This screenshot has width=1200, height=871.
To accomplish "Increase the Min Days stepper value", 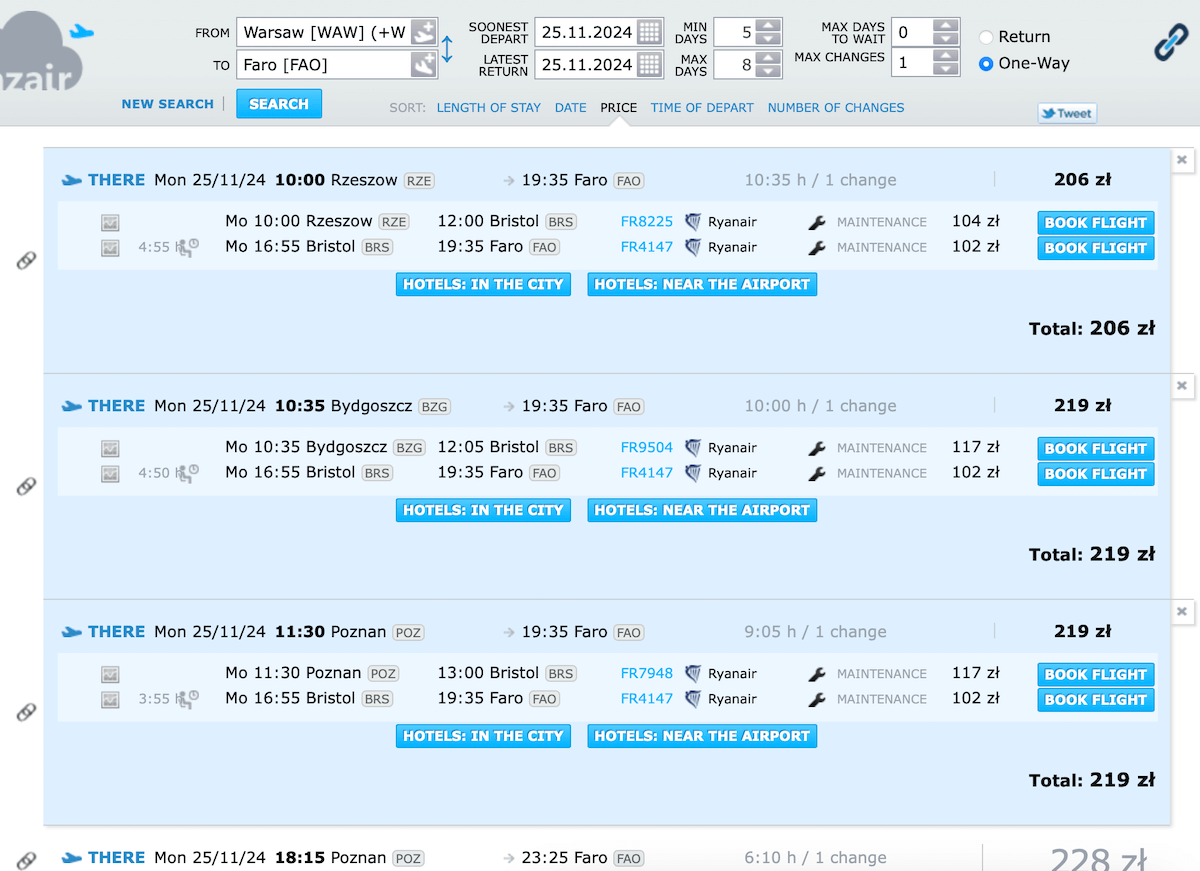I will [x=768, y=25].
